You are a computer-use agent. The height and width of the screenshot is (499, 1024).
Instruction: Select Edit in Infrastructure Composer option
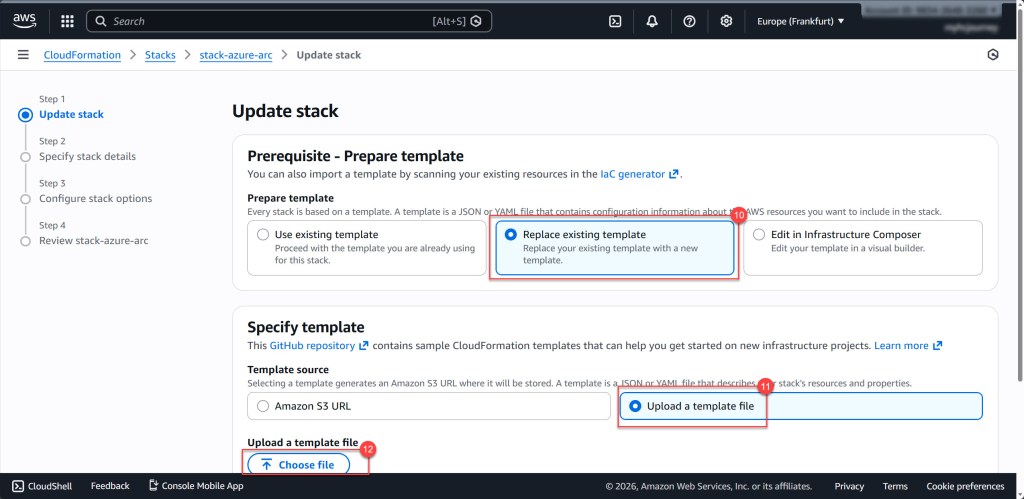pyautogui.click(x=759, y=235)
